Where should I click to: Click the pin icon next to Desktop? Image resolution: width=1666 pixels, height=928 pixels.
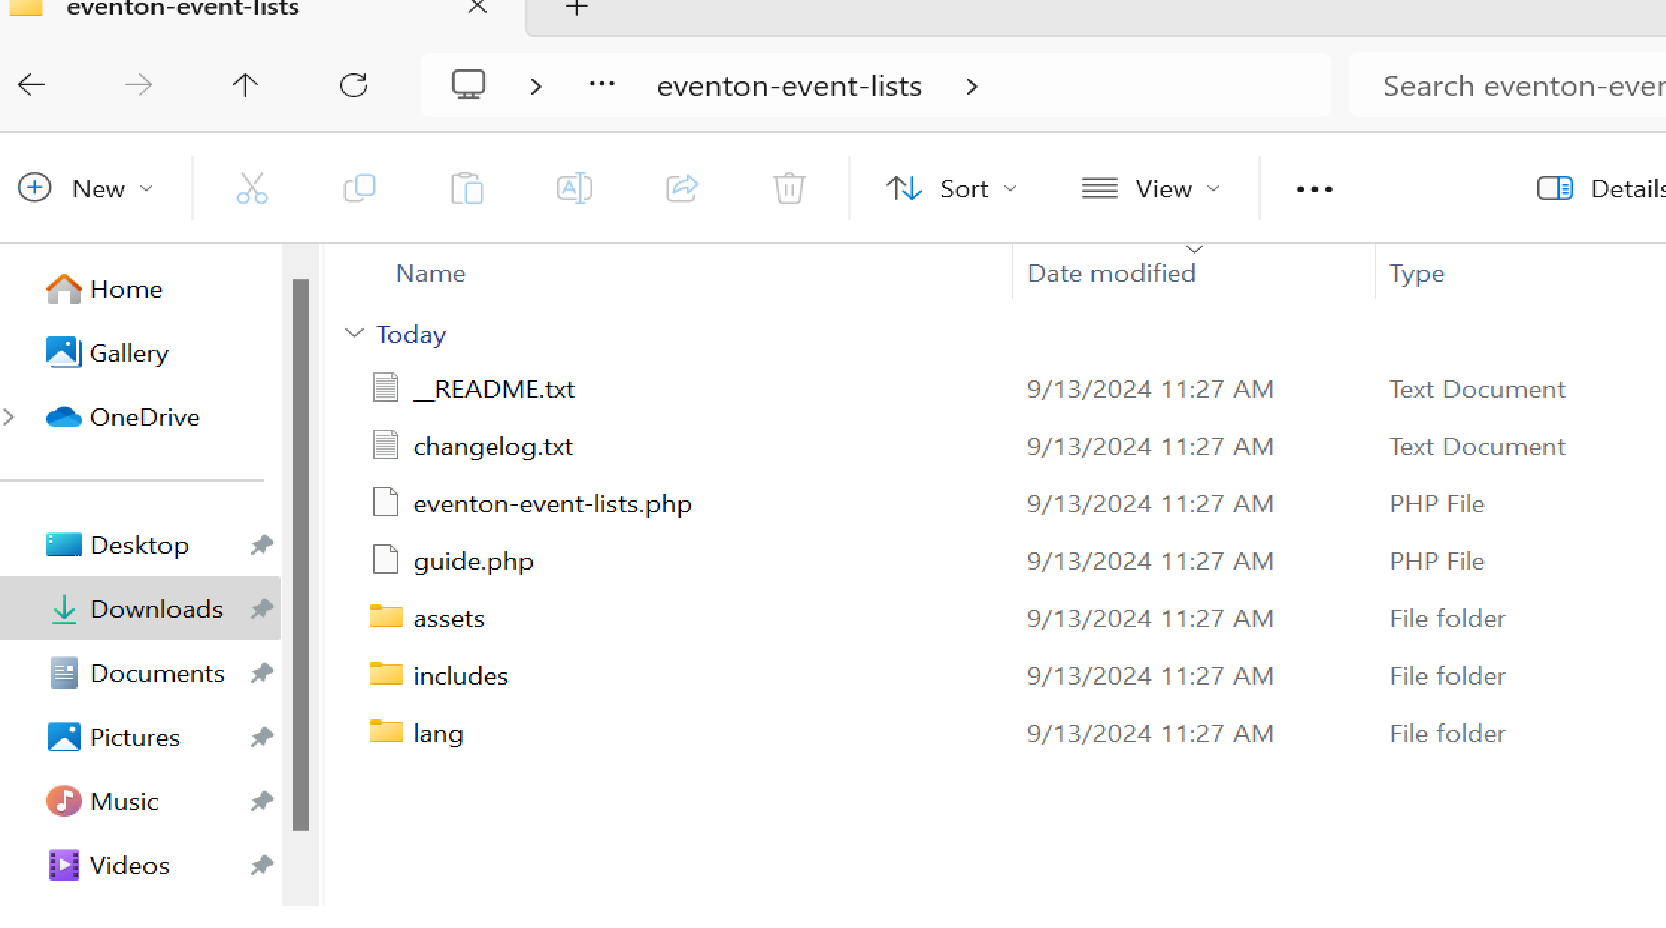tap(262, 545)
